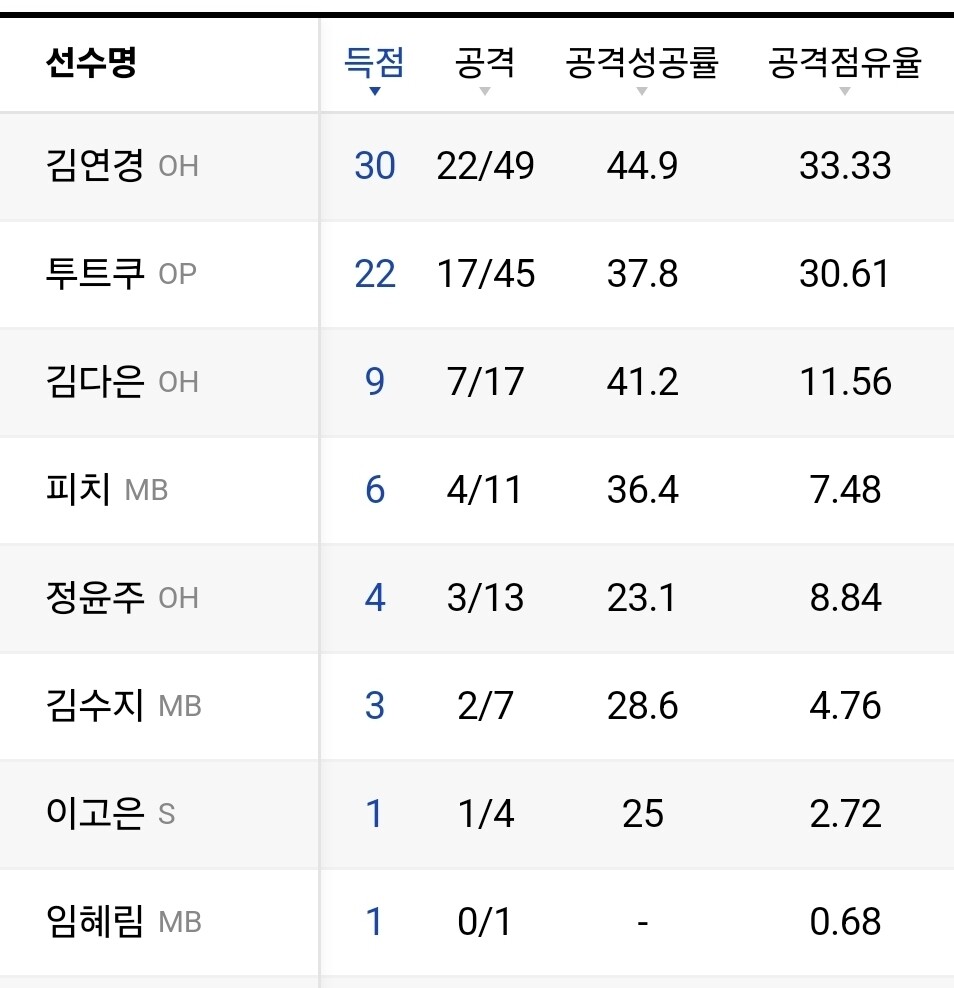Click sort arrow under 공격 header

pos(485,92)
